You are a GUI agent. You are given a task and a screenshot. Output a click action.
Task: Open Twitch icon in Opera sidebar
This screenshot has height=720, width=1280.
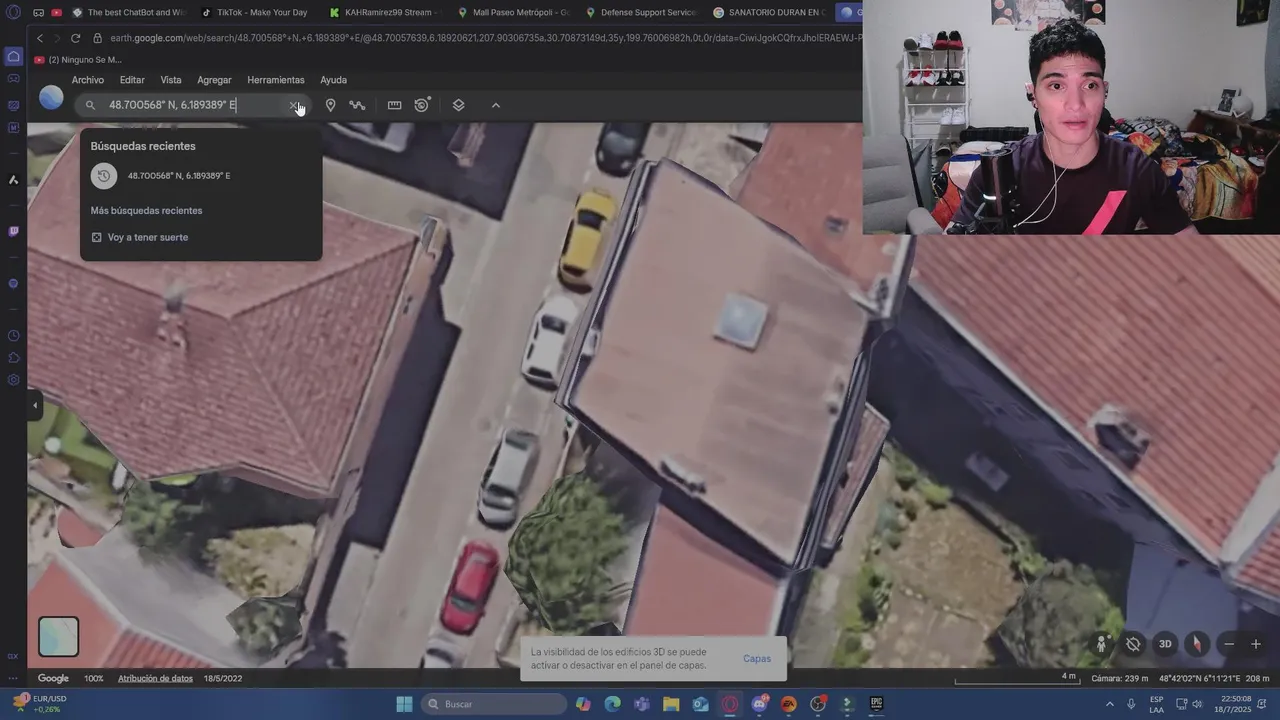click(x=13, y=231)
